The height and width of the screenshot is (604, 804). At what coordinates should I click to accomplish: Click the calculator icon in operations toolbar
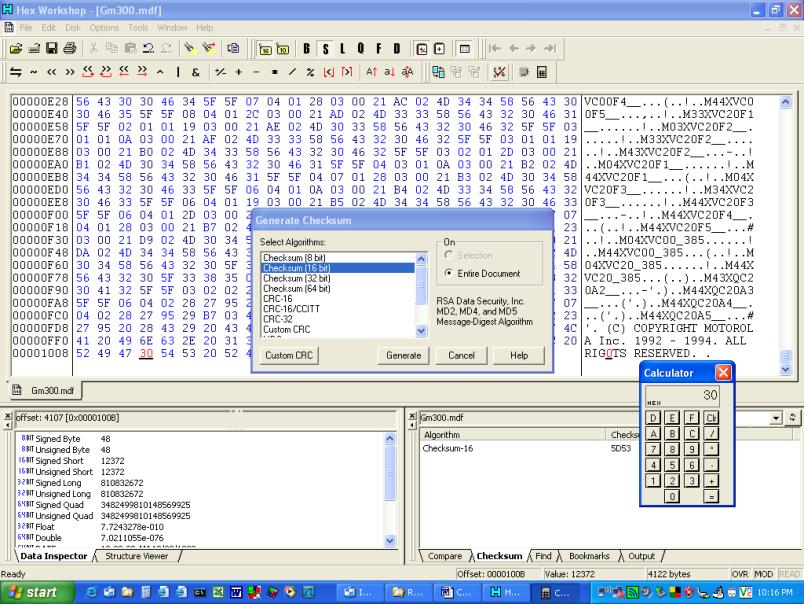click(542, 73)
